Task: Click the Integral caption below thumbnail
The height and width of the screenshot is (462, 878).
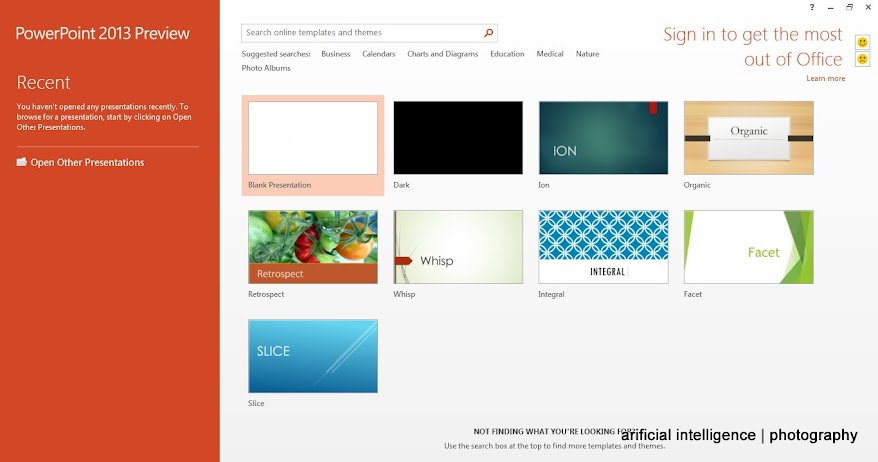Action: 551,294
